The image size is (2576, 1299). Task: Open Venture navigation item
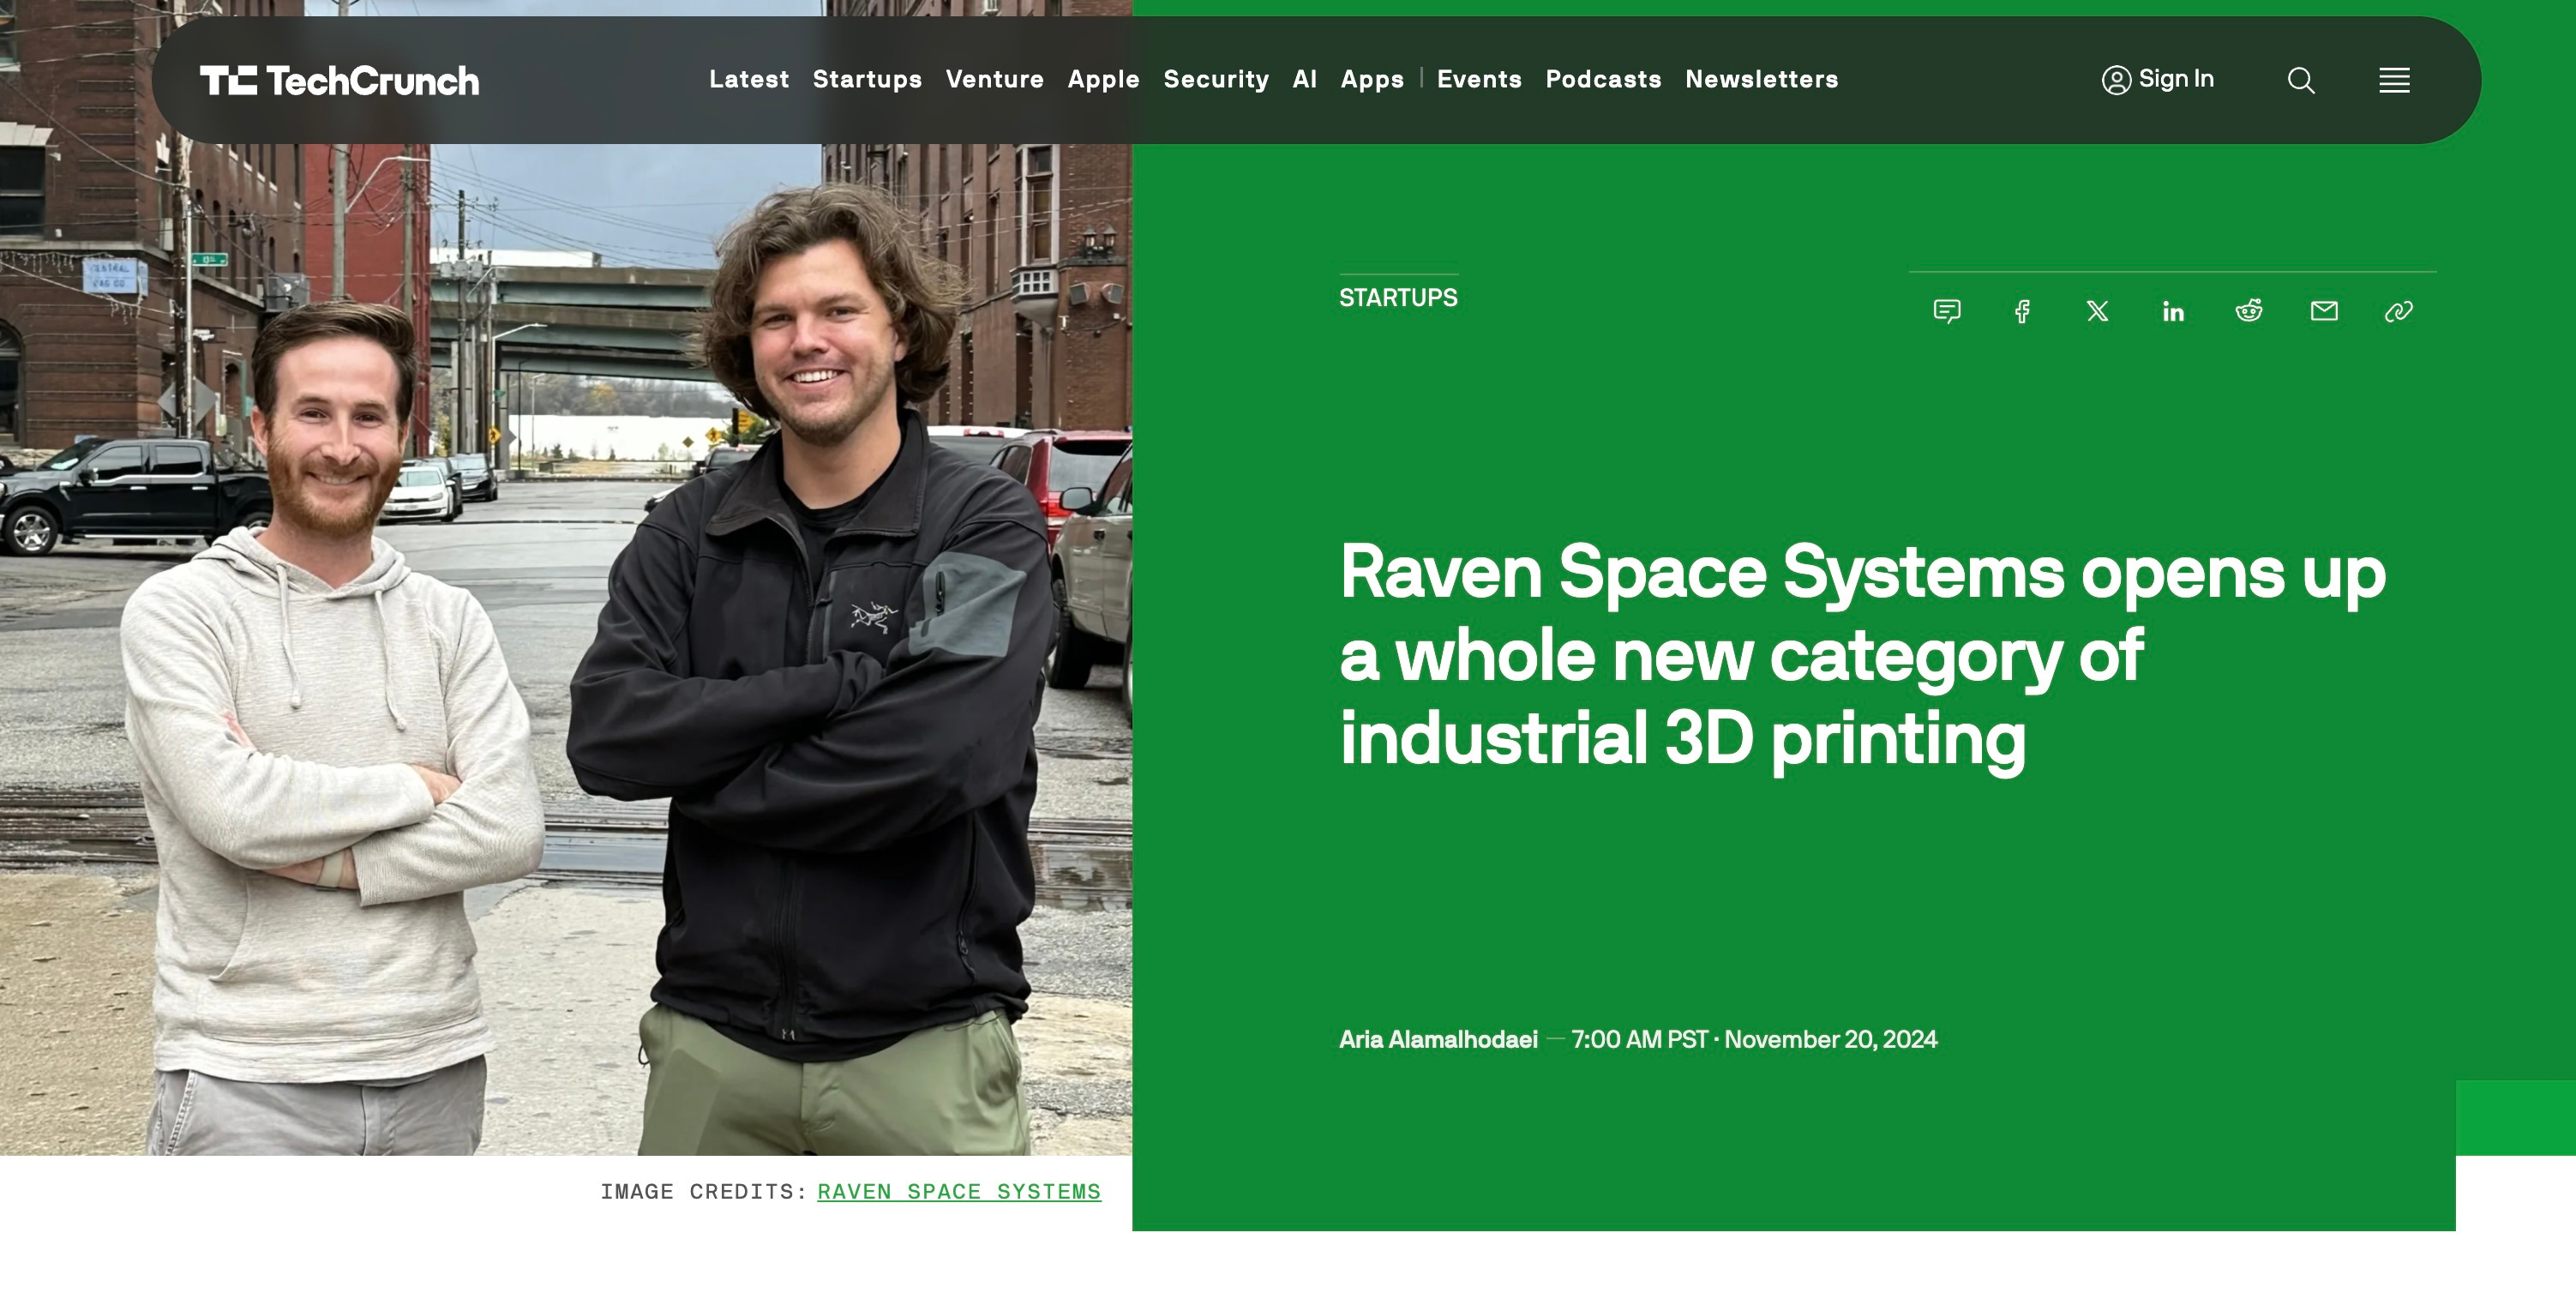[x=995, y=79]
